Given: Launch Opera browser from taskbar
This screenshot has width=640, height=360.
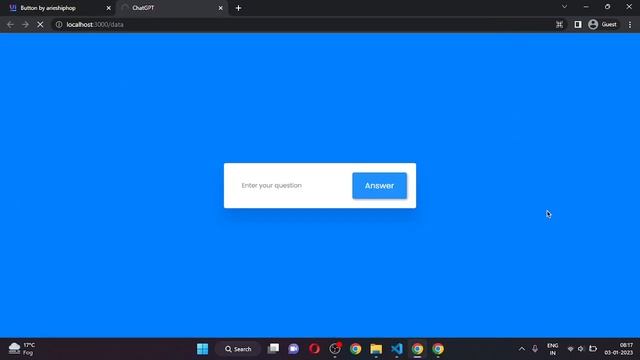Looking at the screenshot, I should (x=314, y=349).
